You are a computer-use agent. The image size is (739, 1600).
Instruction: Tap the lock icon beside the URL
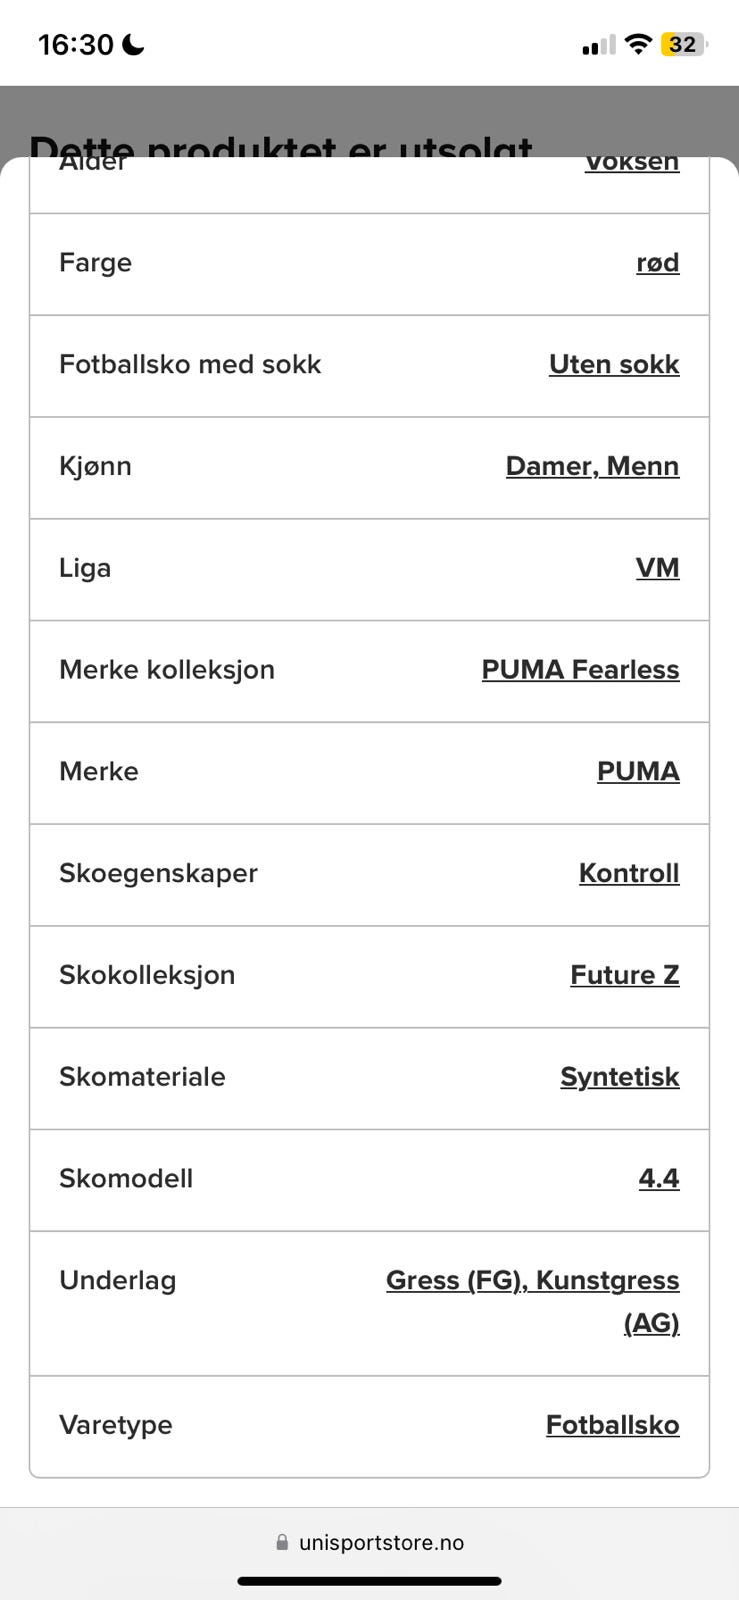pos(282,1543)
